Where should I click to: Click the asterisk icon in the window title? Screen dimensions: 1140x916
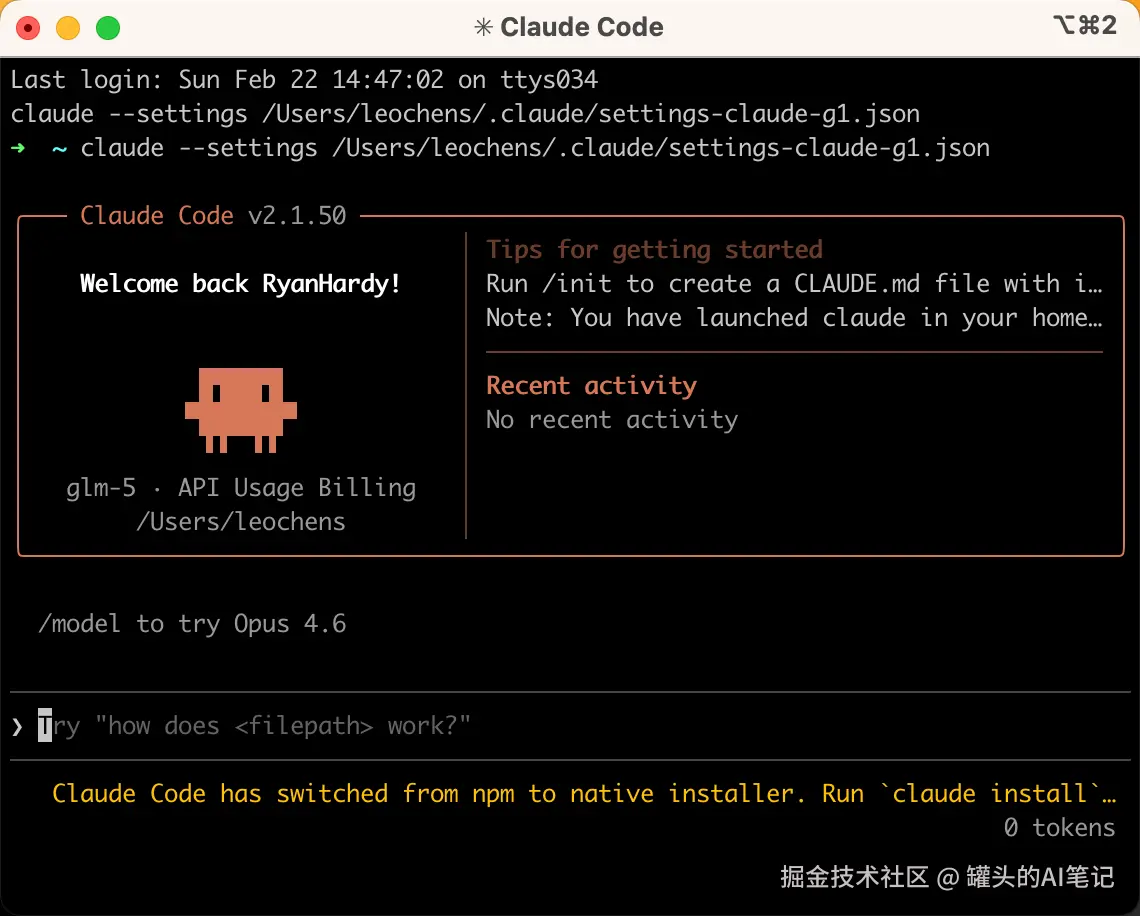pos(483,28)
